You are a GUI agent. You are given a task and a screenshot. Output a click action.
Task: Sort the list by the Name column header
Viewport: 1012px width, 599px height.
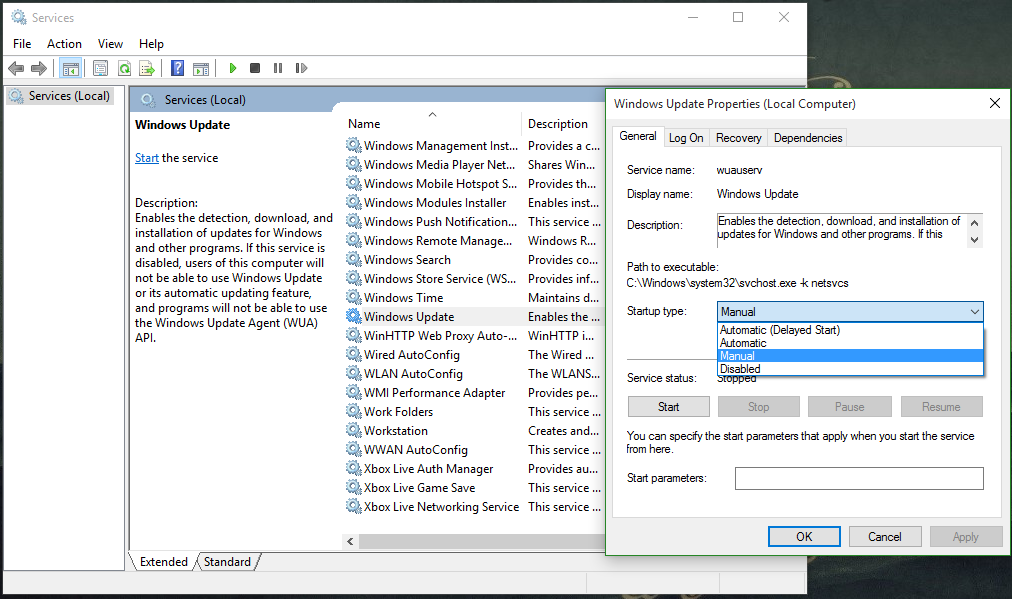point(432,123)
